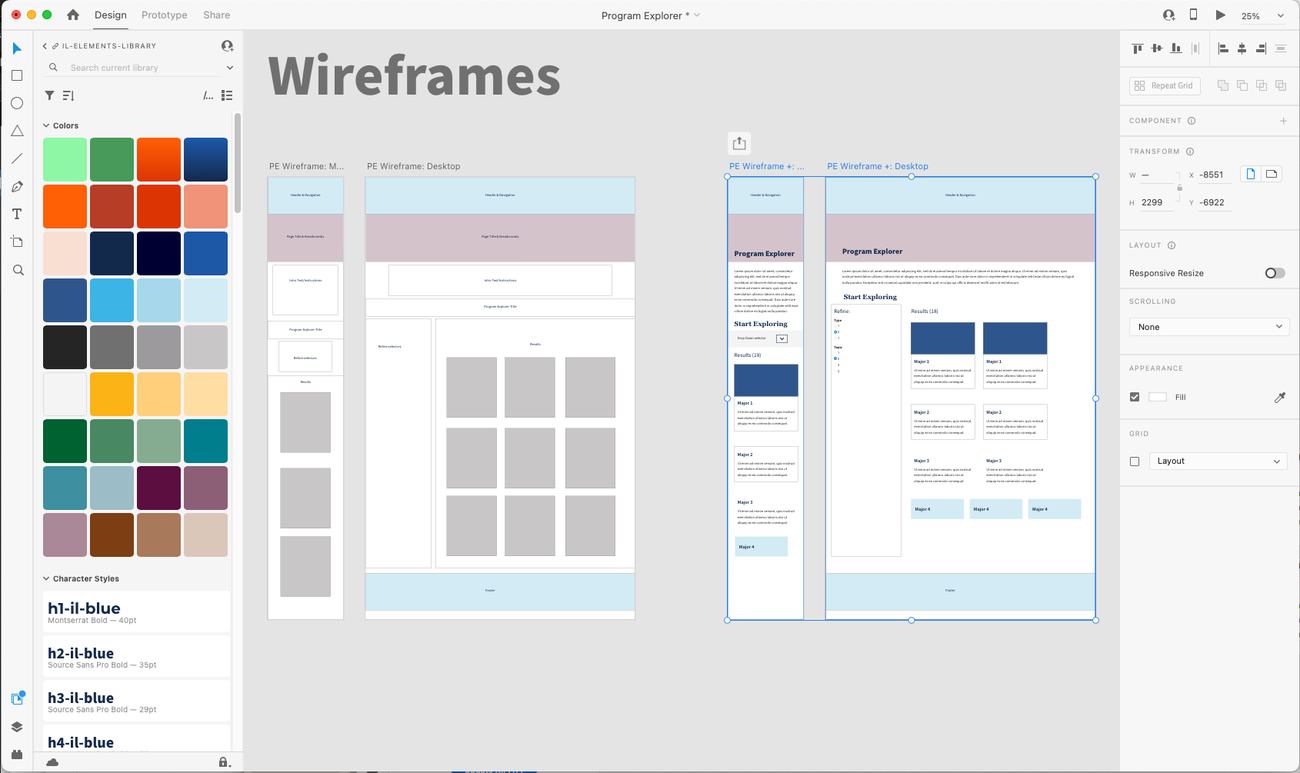Image resolution: width=1300 pixels, height=773 pixels.
Task: Select the Rectangle tool
Action: click(x=17, y=75)
